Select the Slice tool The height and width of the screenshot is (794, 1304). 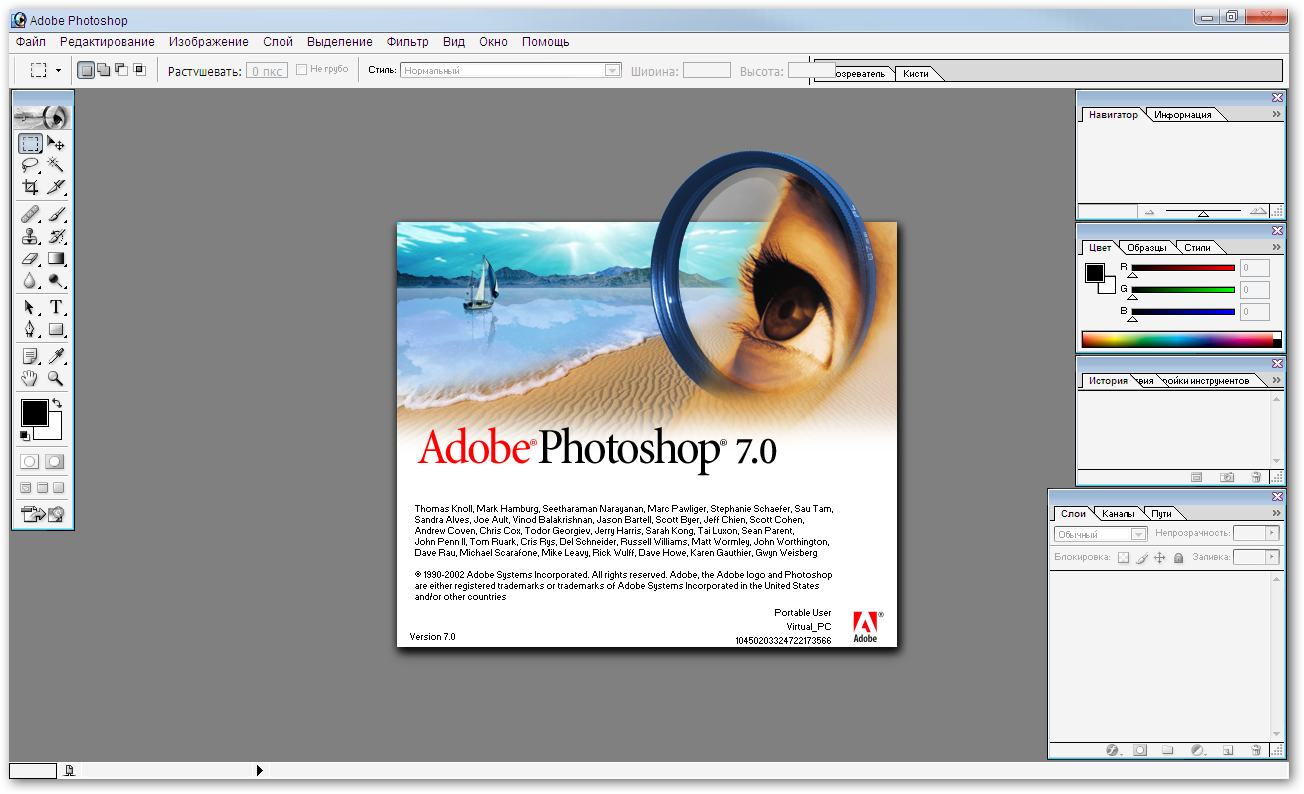56,187
